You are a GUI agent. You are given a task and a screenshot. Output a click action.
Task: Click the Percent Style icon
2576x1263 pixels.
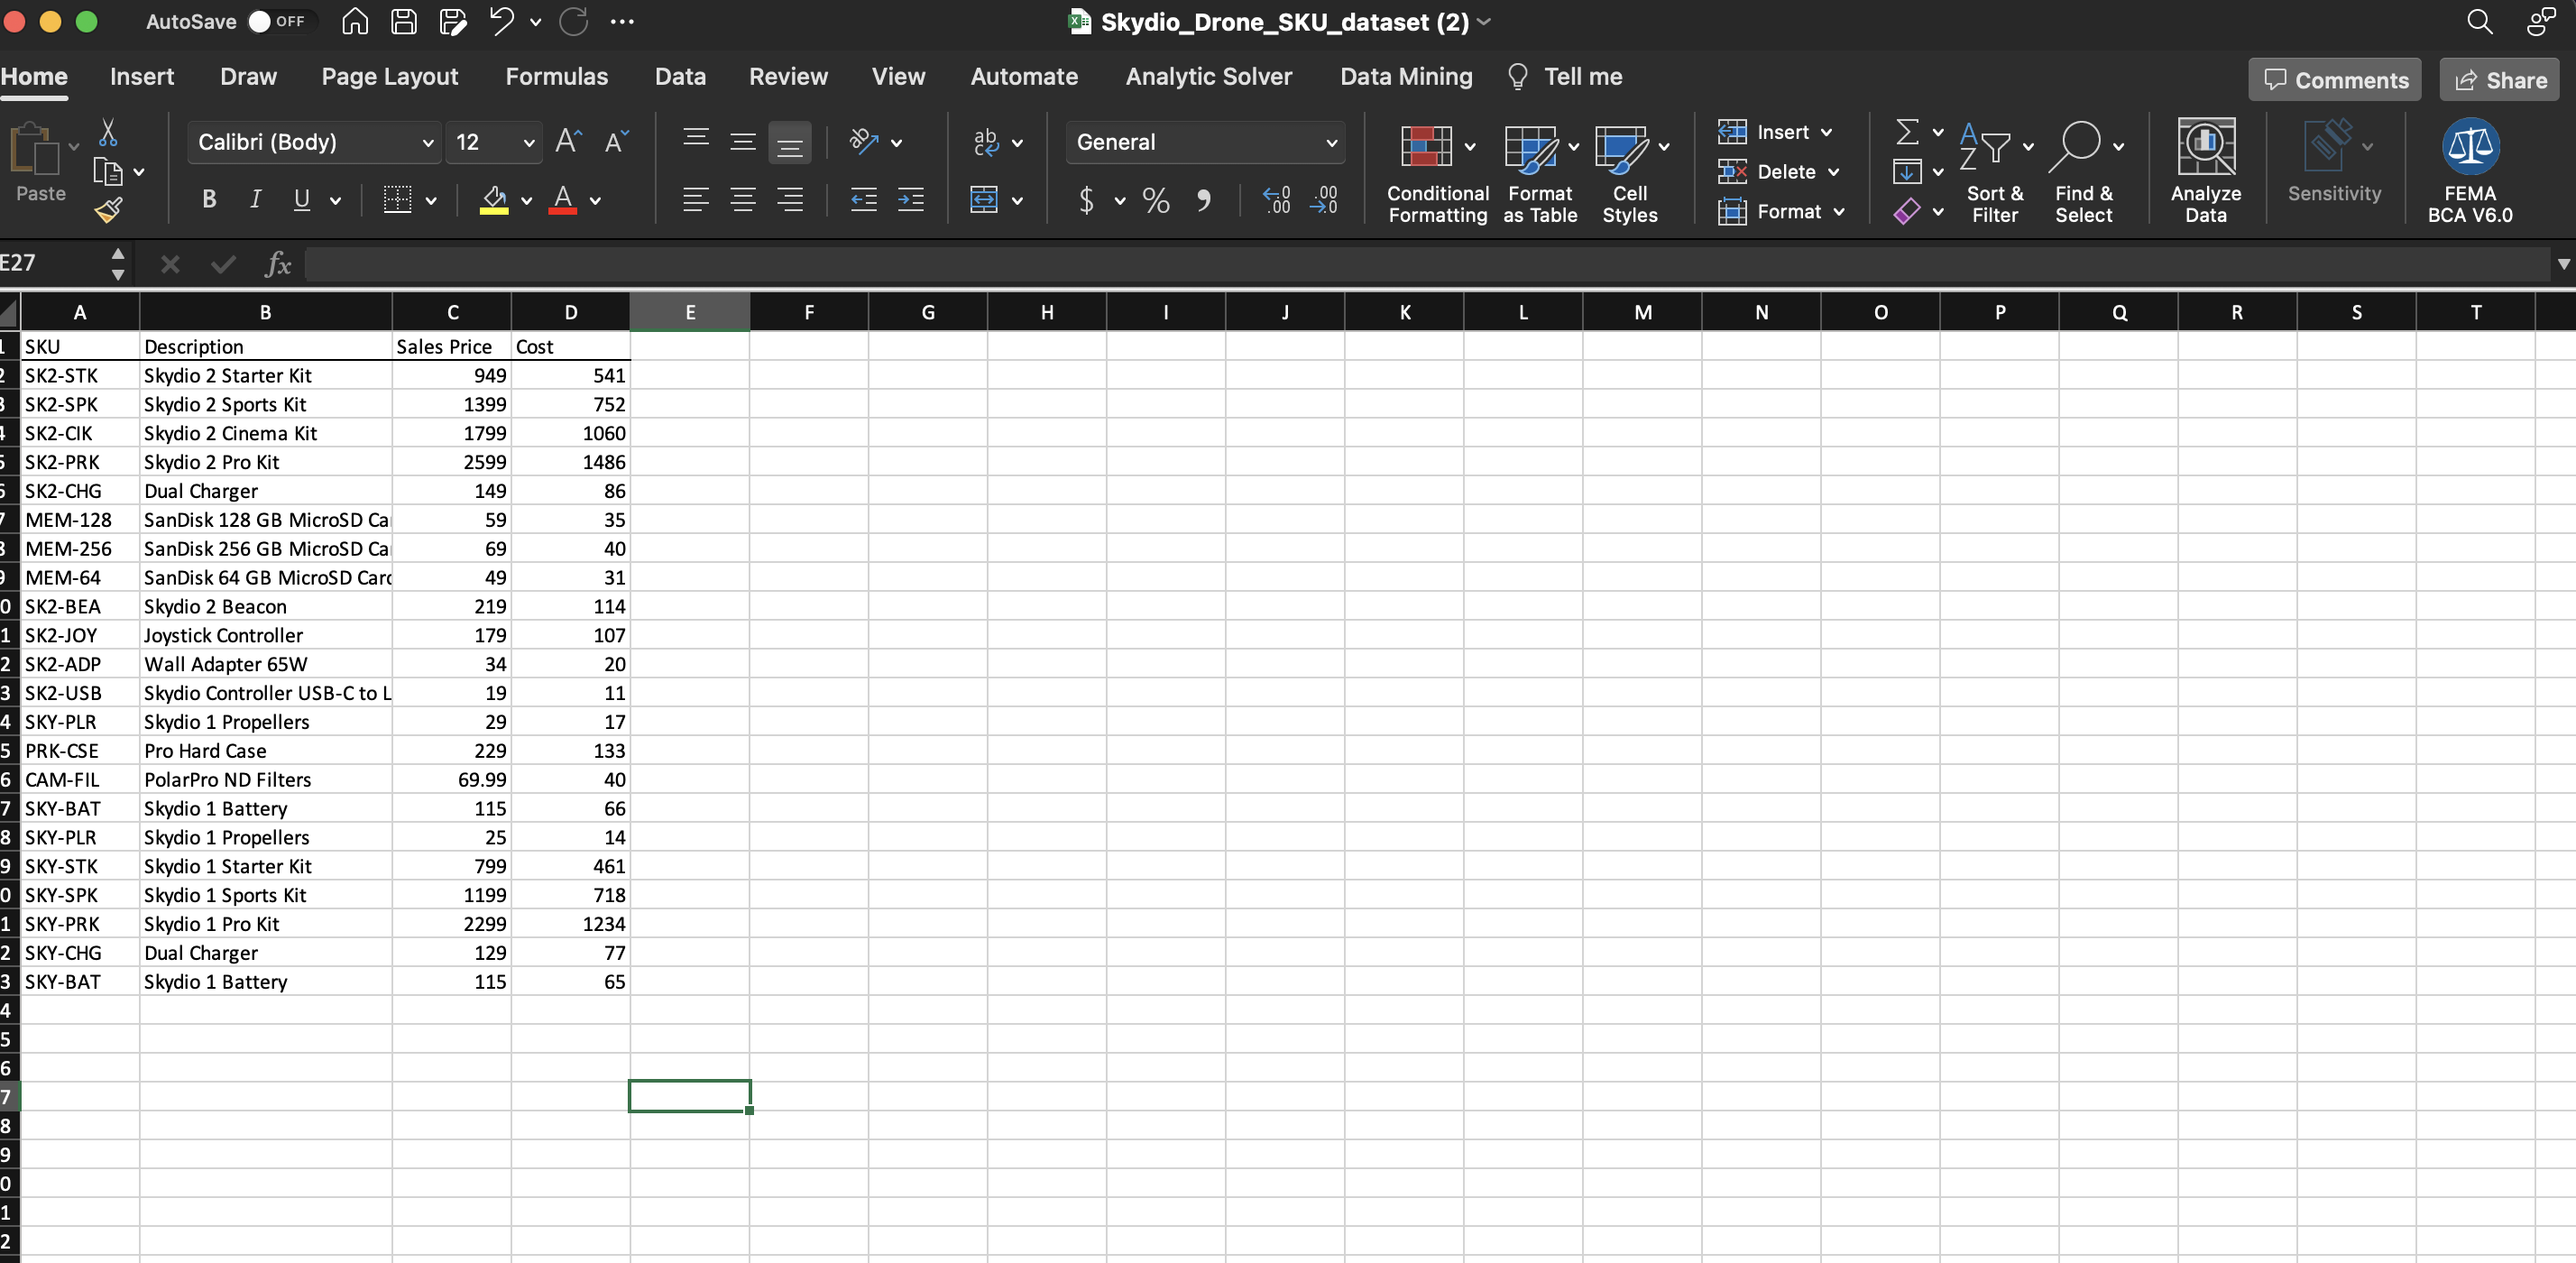1156,200
